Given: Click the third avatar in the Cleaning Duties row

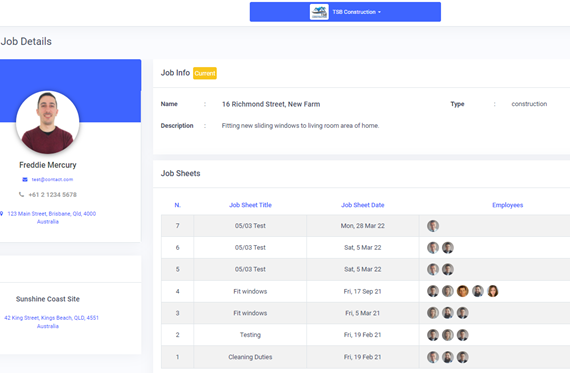Looking at the screenshot, I should (463, 357).
